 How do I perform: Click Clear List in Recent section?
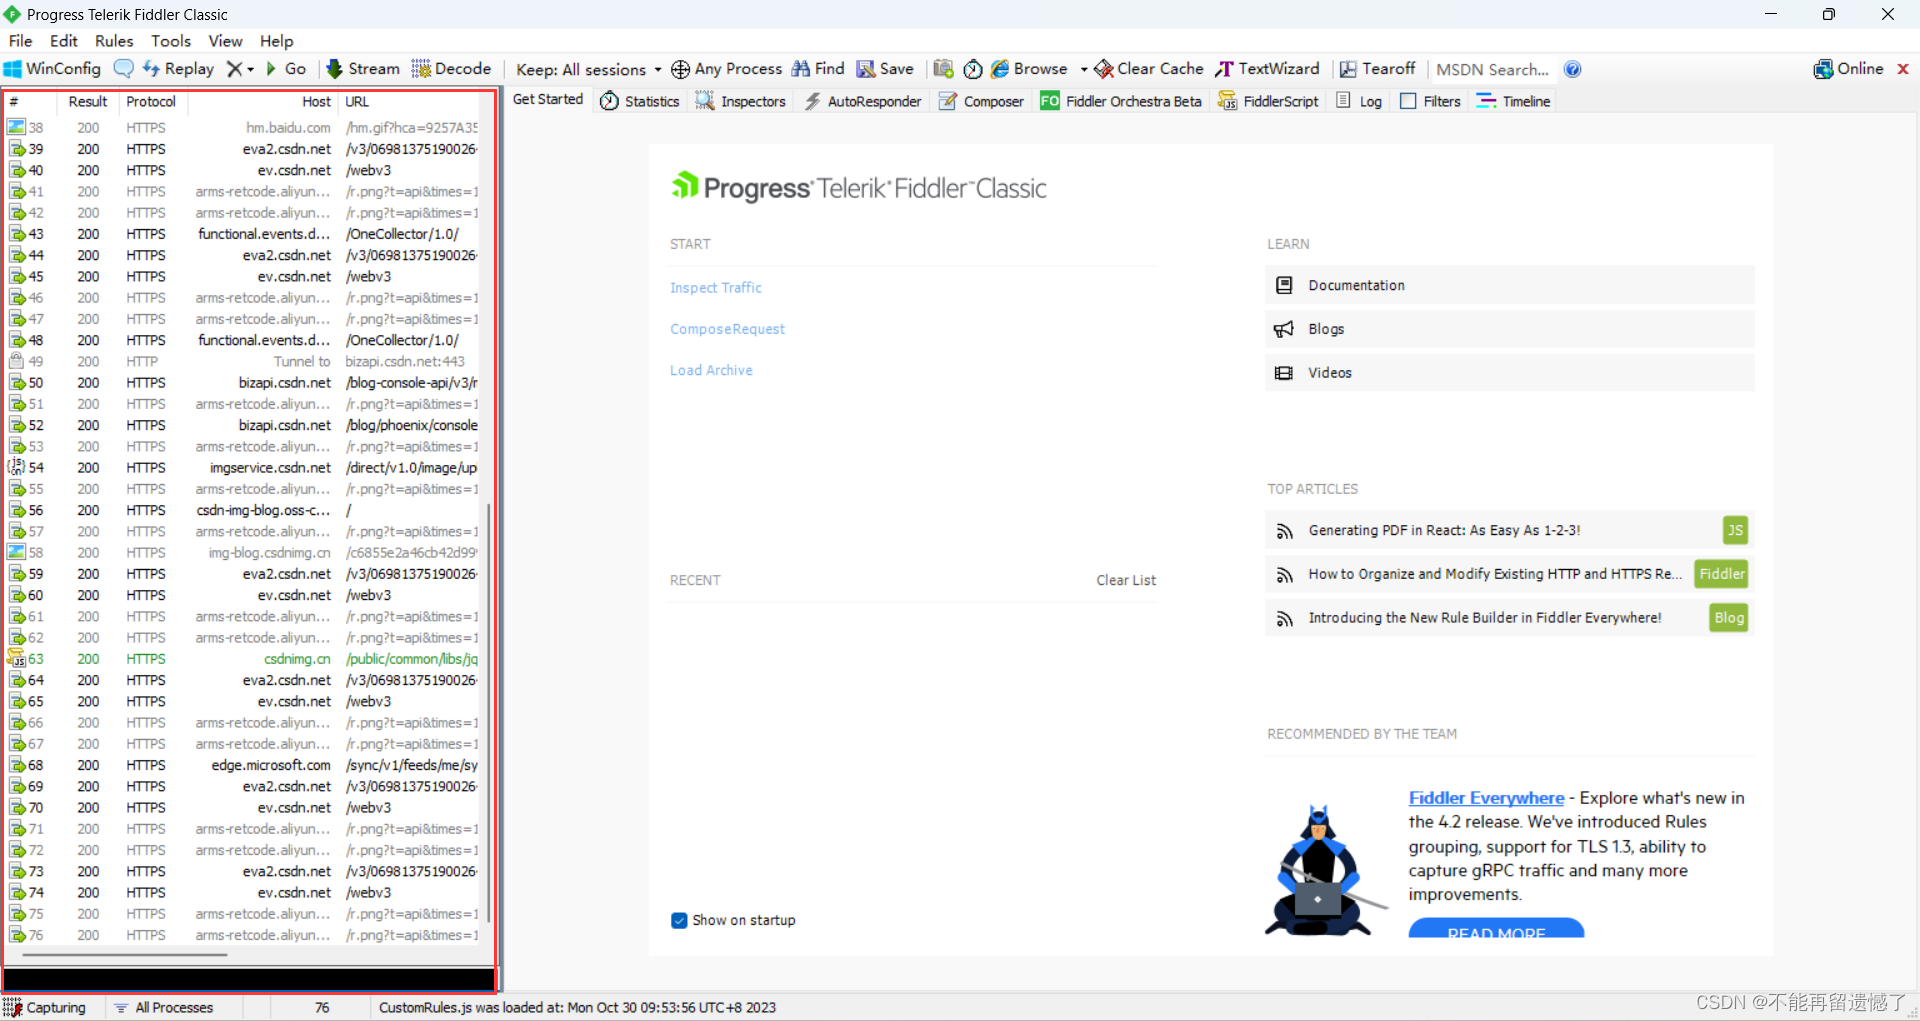1126,580
